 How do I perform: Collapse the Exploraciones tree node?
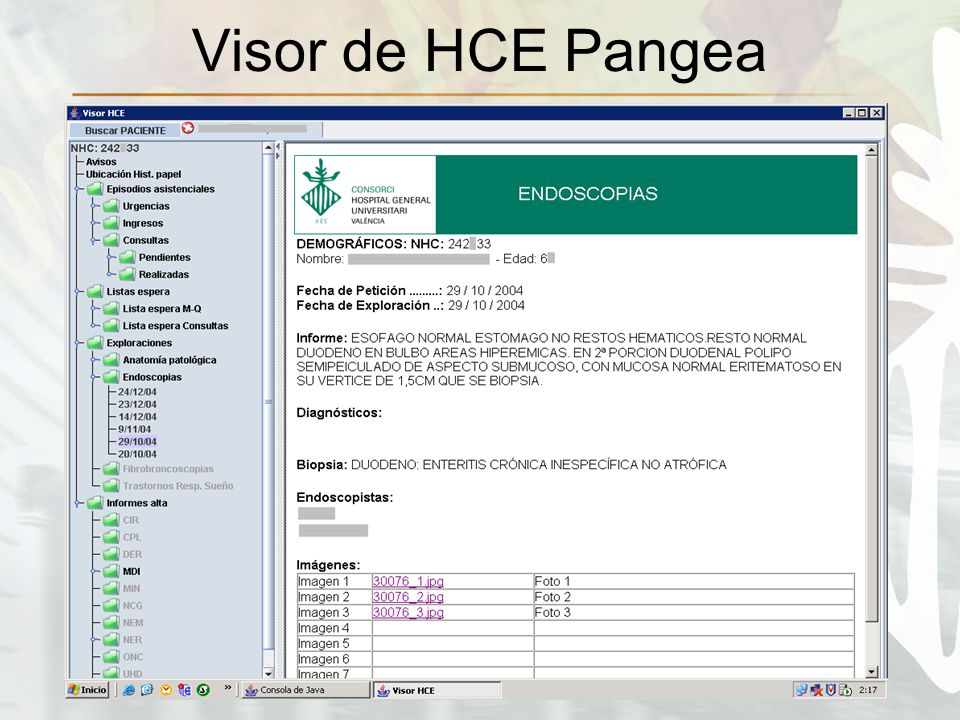coord(78,343)
